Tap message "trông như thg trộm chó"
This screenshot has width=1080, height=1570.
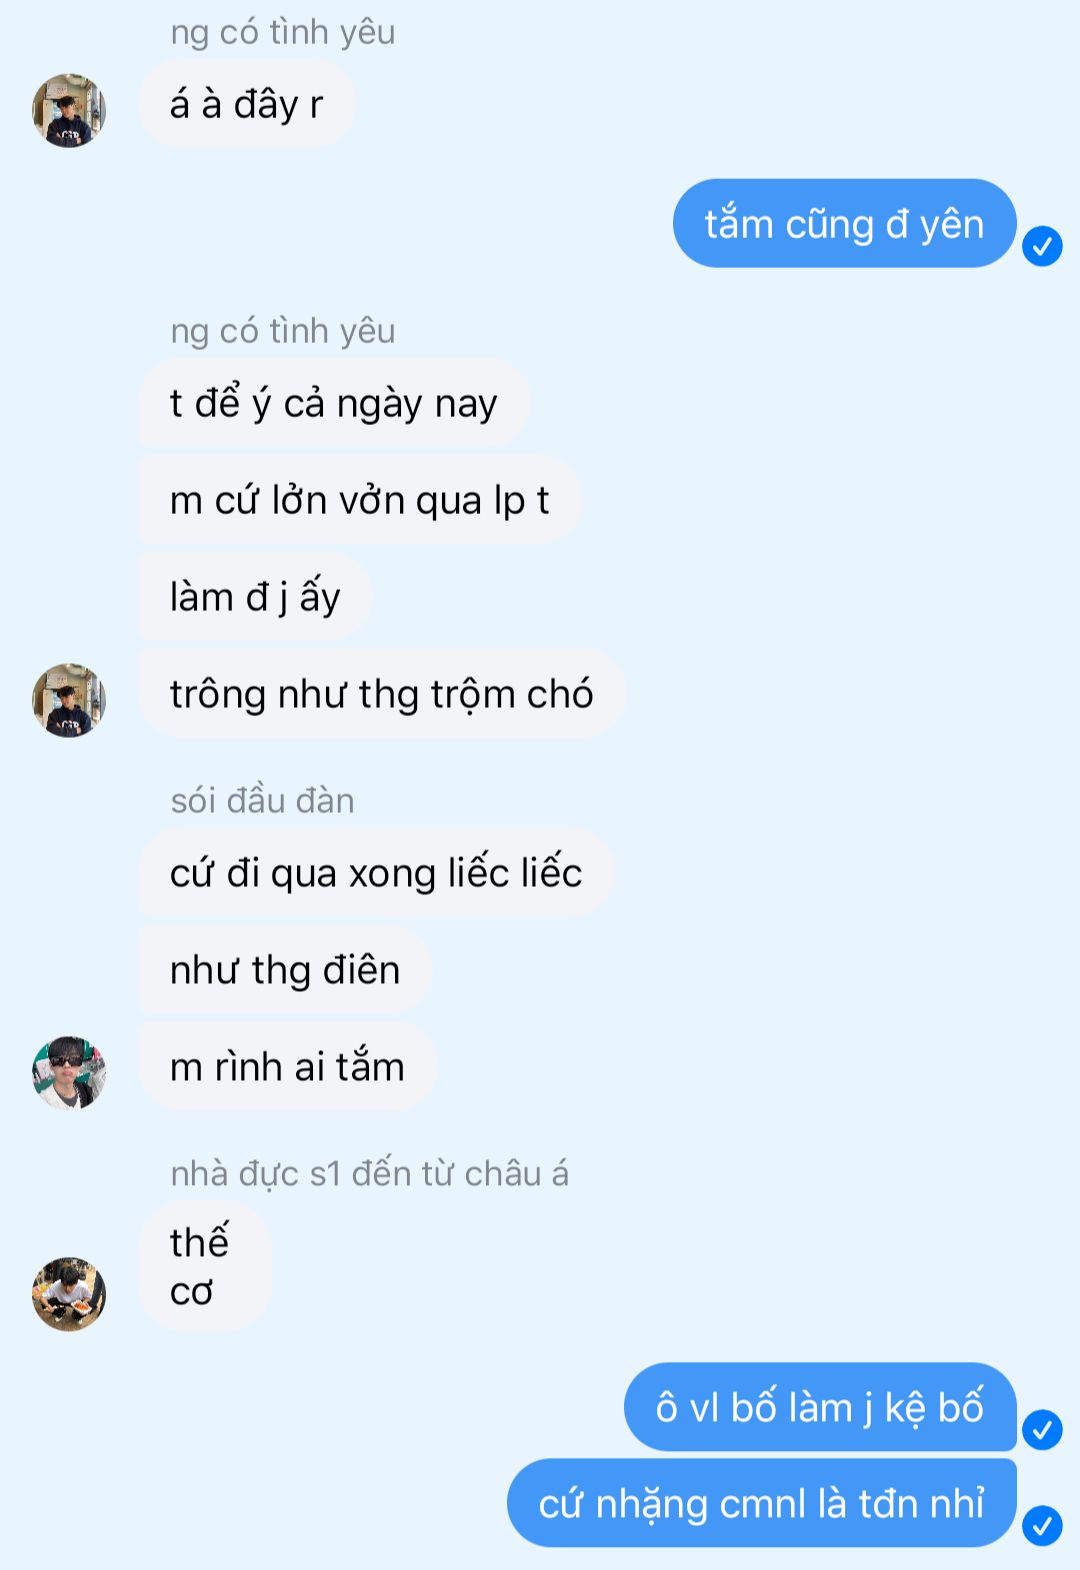tap(382, 694)
